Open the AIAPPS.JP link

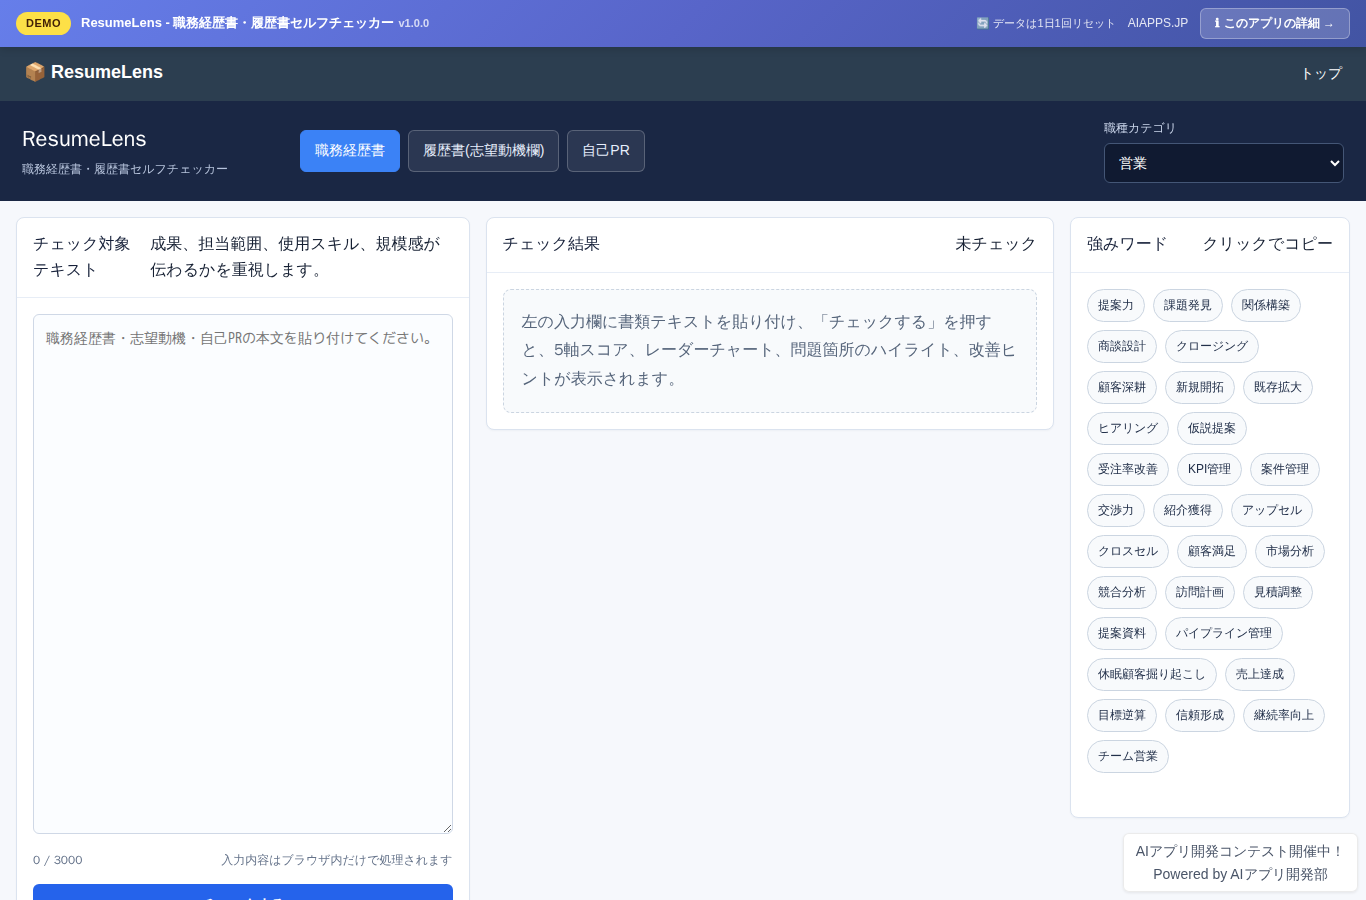tap(1158, 23)
